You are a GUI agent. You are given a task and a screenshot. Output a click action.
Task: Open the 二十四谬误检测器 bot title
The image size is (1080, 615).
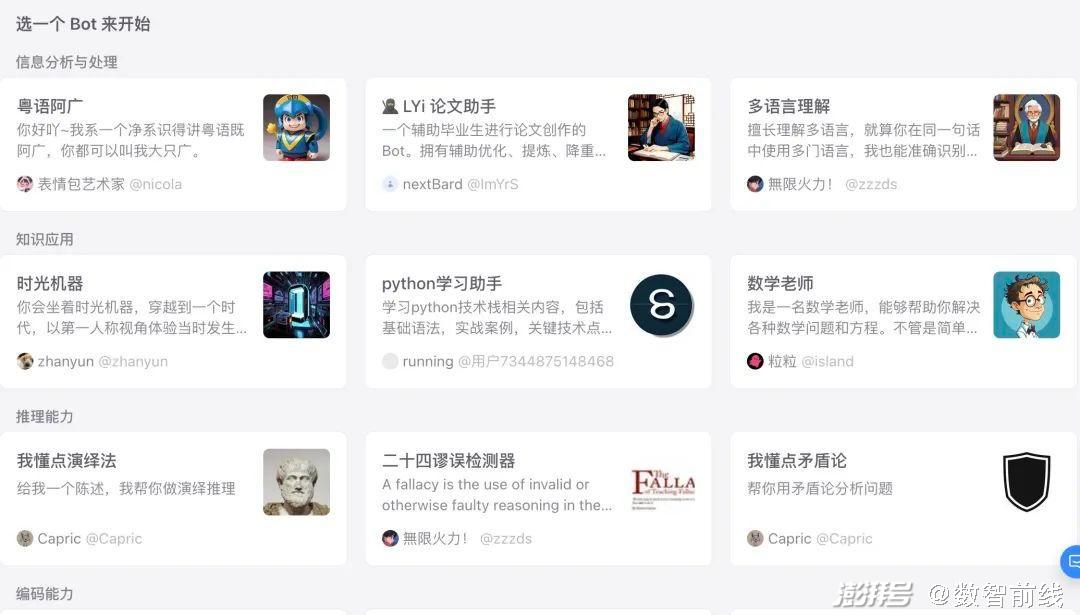[448, 460]
